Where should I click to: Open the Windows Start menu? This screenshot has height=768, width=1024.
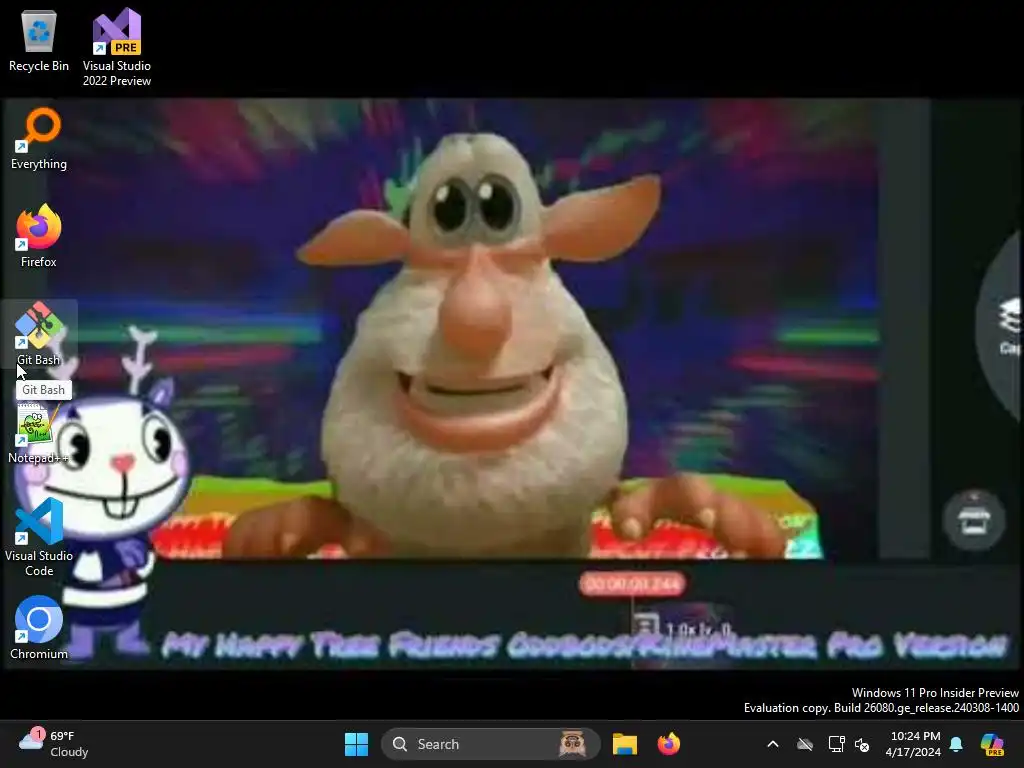point(357,744)
